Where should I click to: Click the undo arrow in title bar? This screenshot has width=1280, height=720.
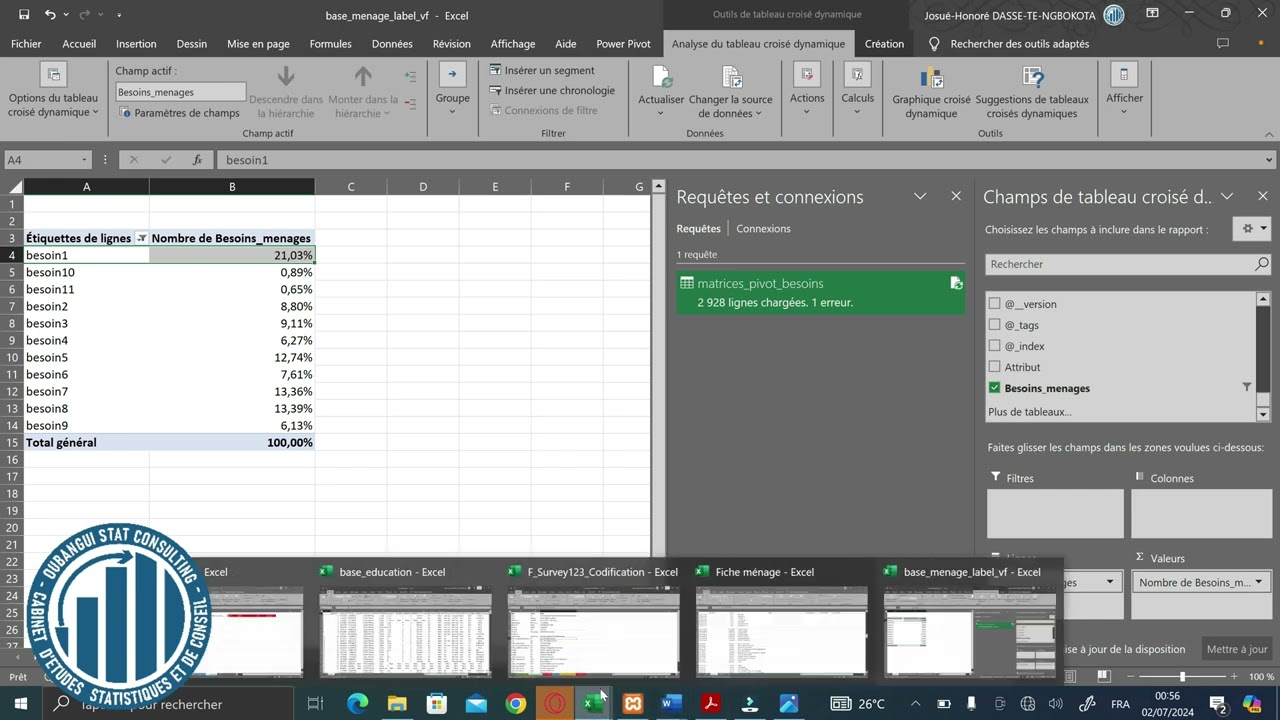(49, 15)
